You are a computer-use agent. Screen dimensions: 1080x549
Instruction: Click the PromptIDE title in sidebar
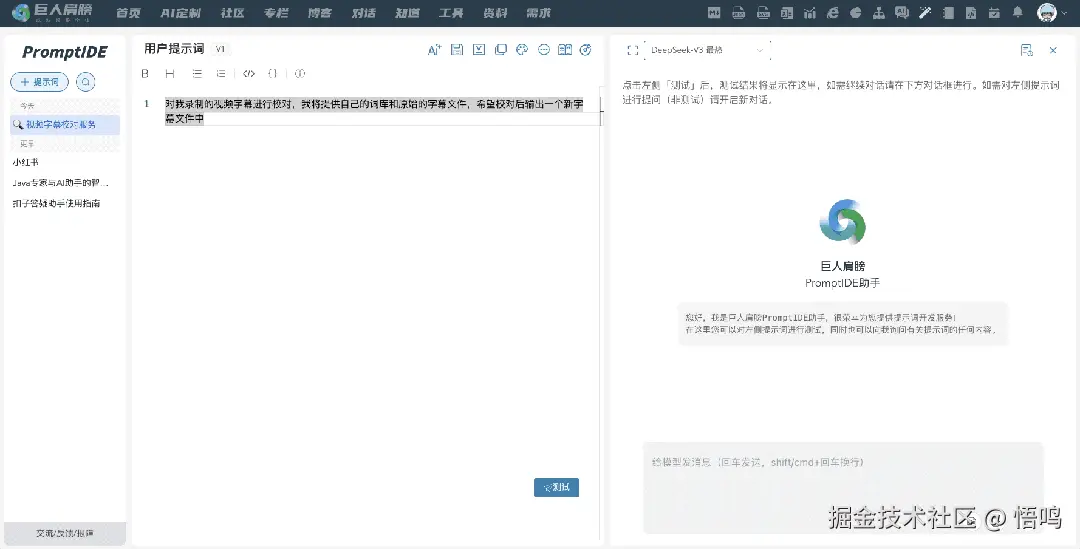[x=65, y=52]
